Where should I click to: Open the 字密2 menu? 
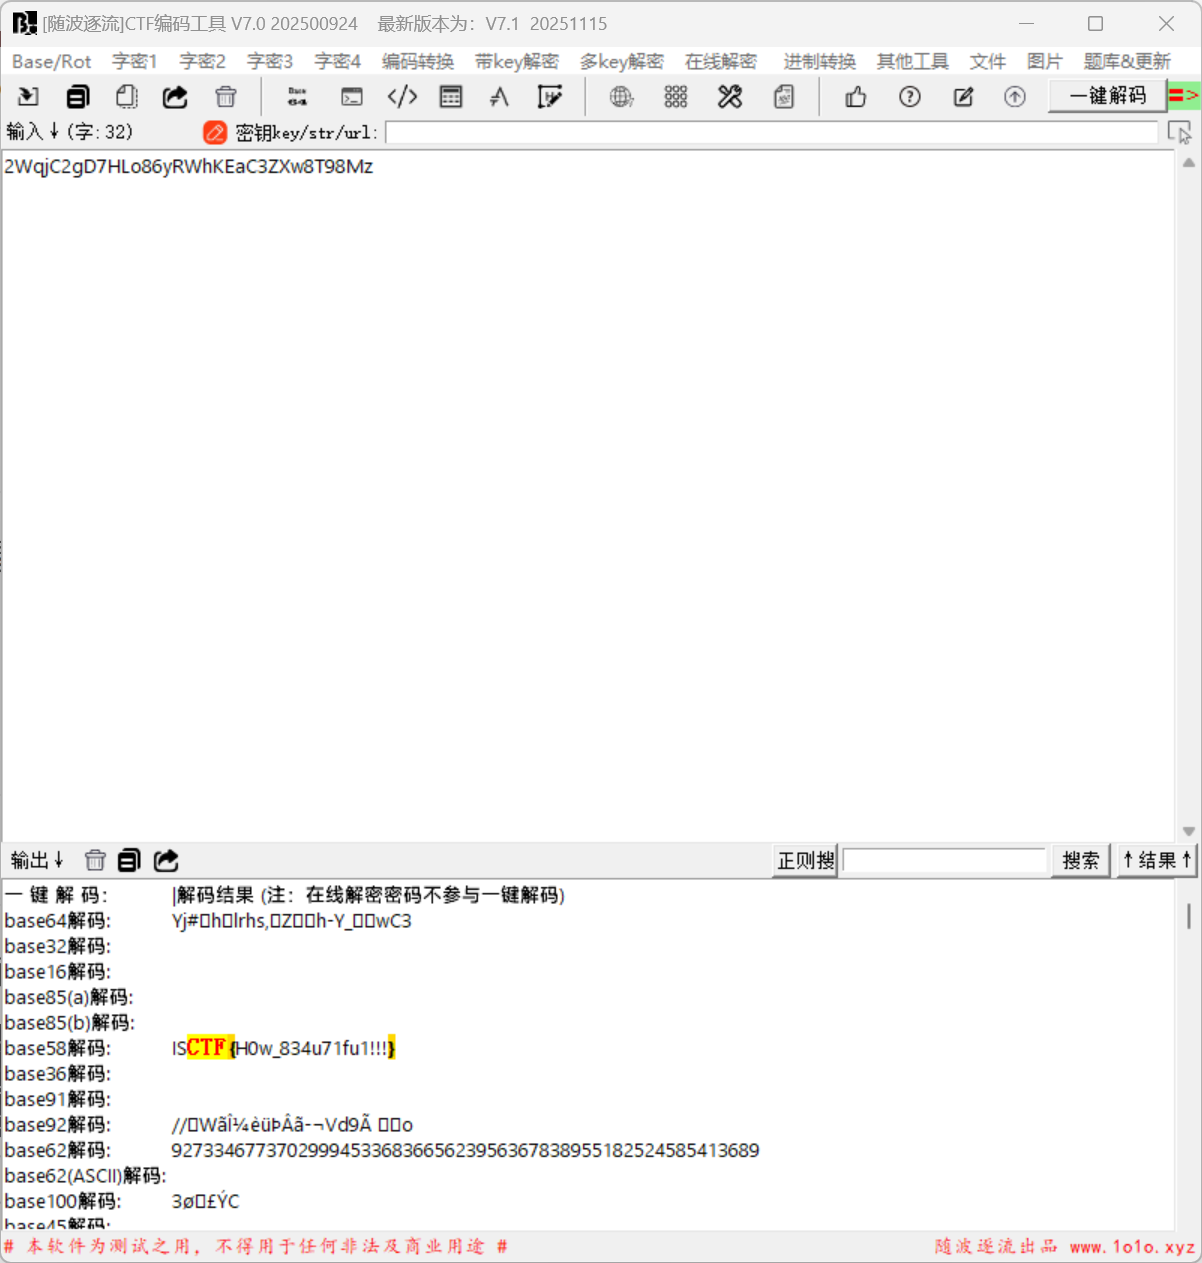tap(203, 62)
